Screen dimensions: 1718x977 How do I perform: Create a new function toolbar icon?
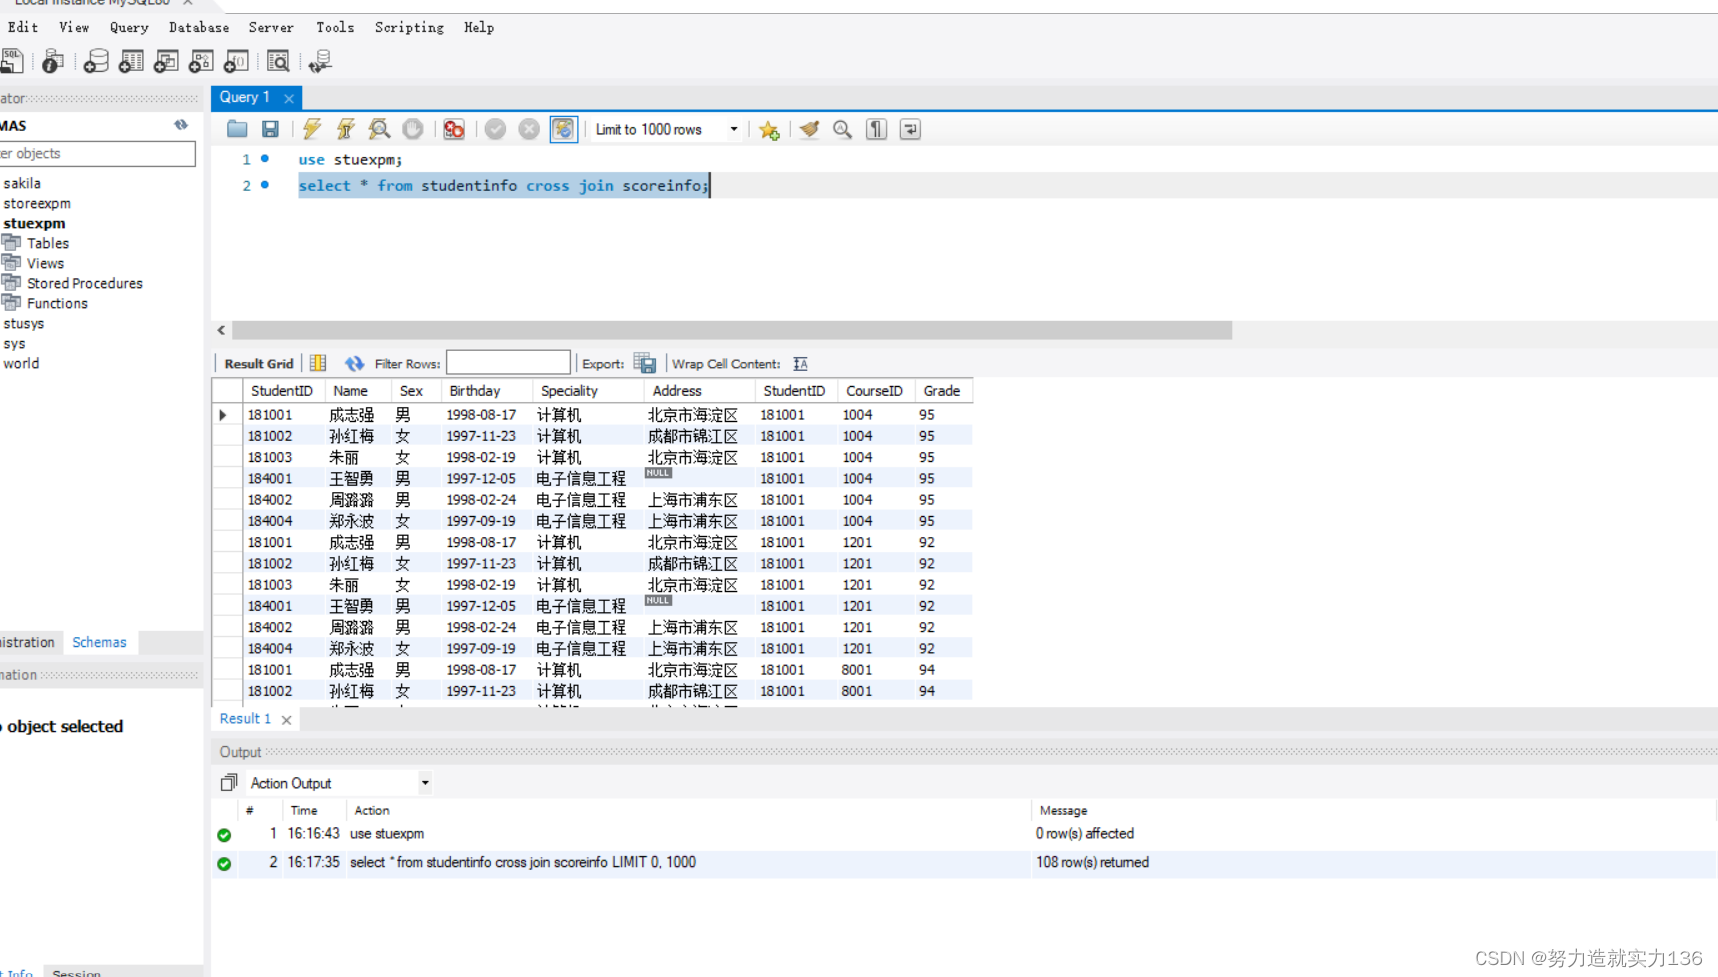pos(236,61)
